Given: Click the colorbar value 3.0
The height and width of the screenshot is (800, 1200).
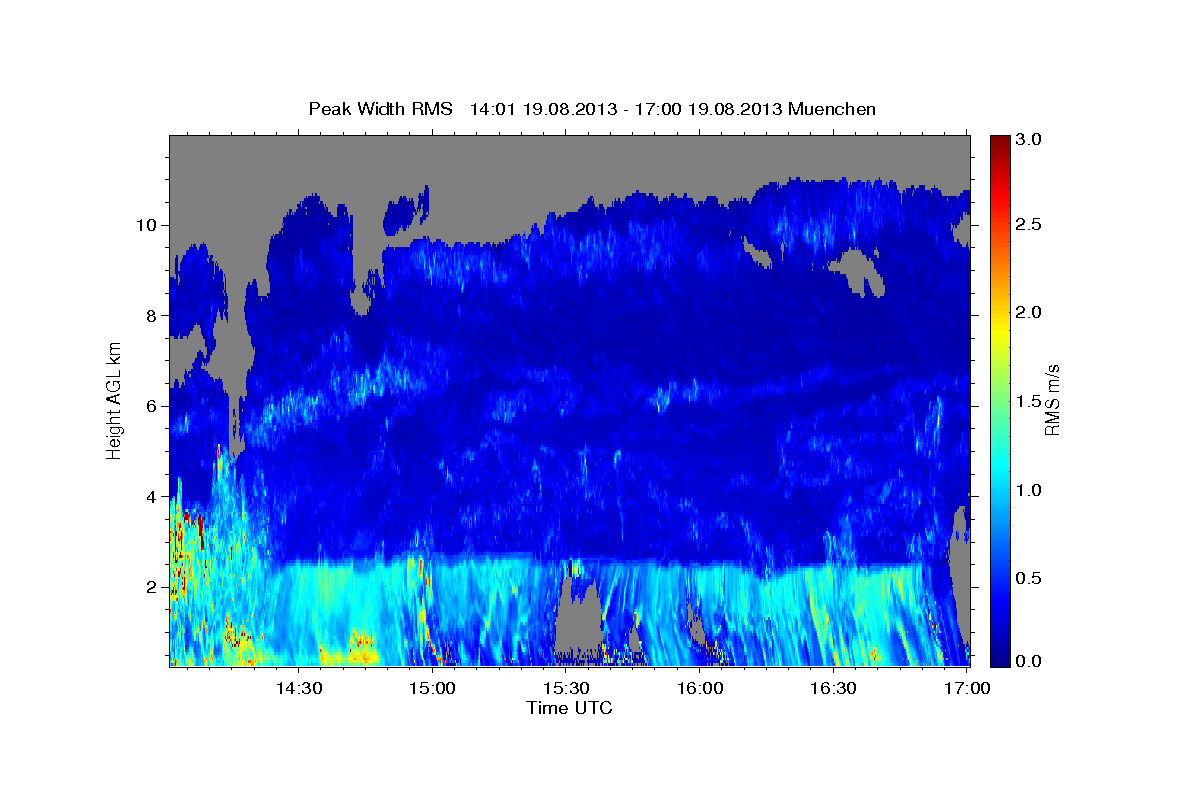Looking at the screenshot, I should point(1028,140).
